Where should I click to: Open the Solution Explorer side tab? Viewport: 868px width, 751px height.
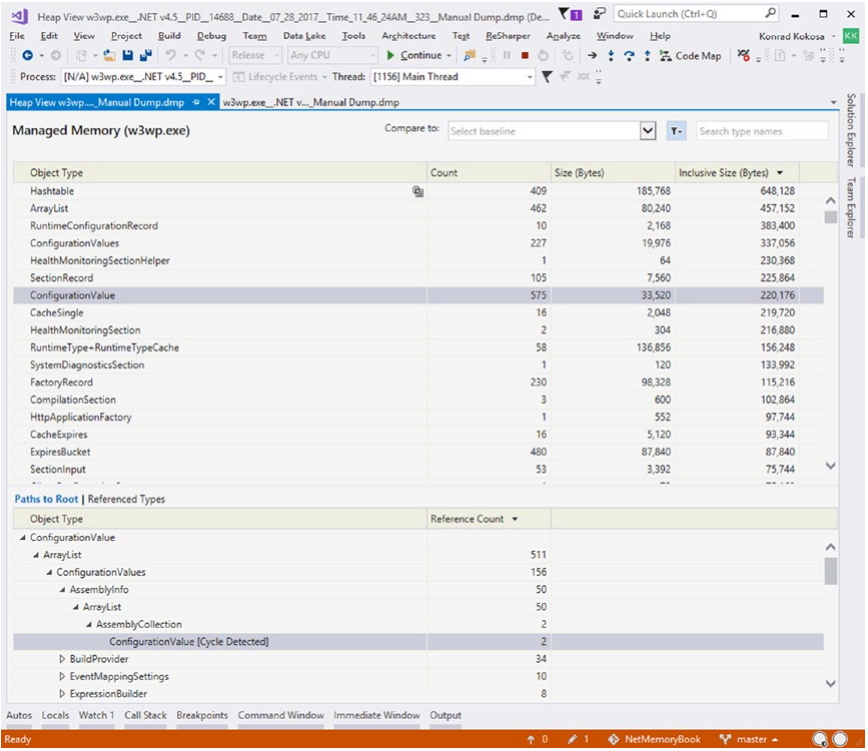pos(851,130)
